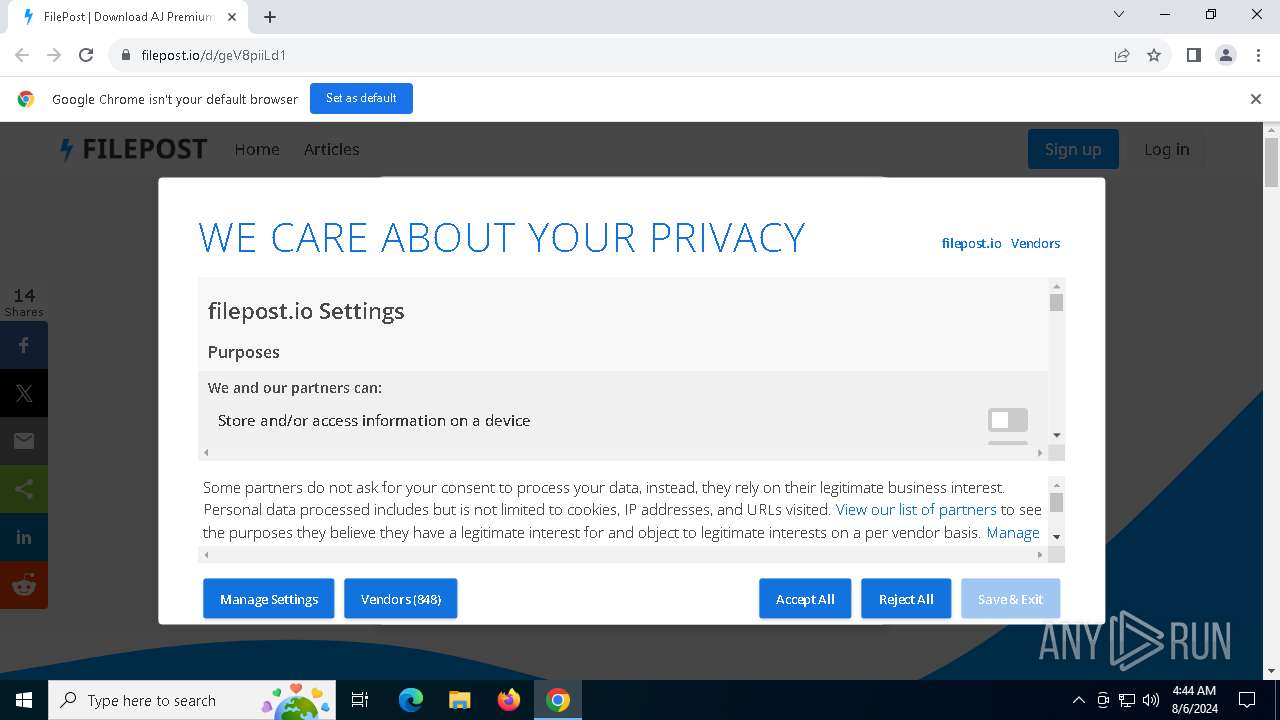
Task: Open the notifications center icon
Action: 1247,700
